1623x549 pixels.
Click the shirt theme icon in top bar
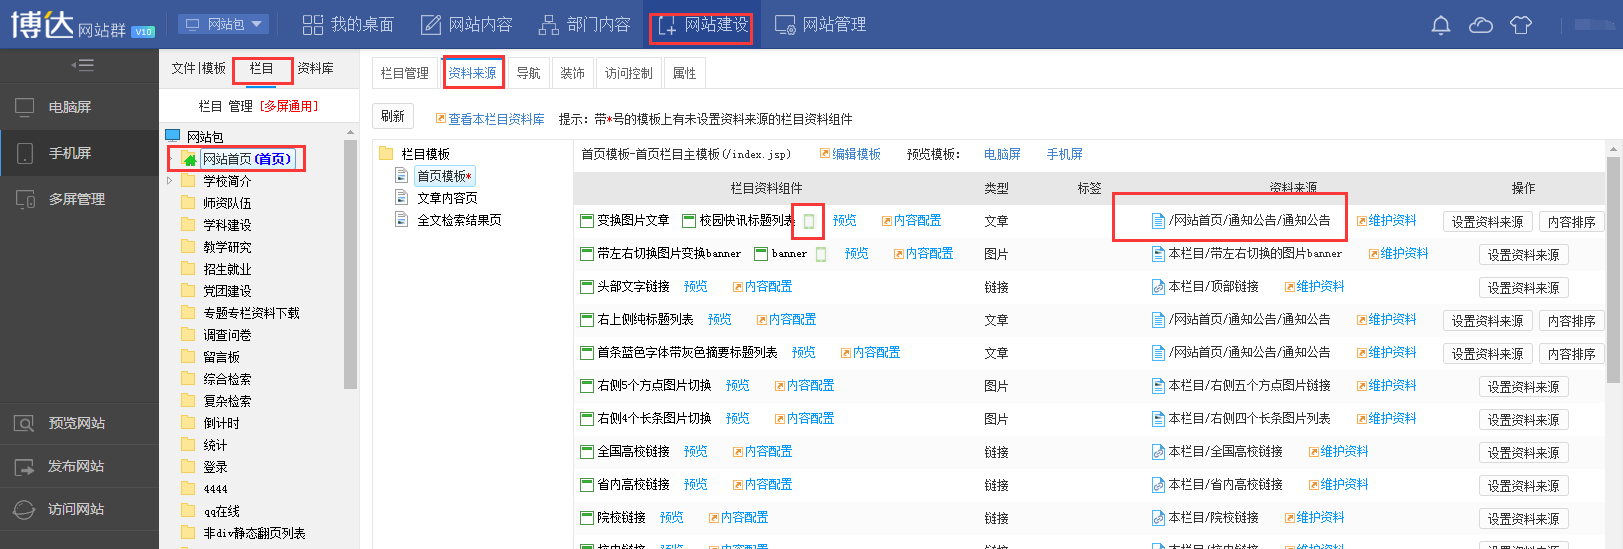(1520, 25)
